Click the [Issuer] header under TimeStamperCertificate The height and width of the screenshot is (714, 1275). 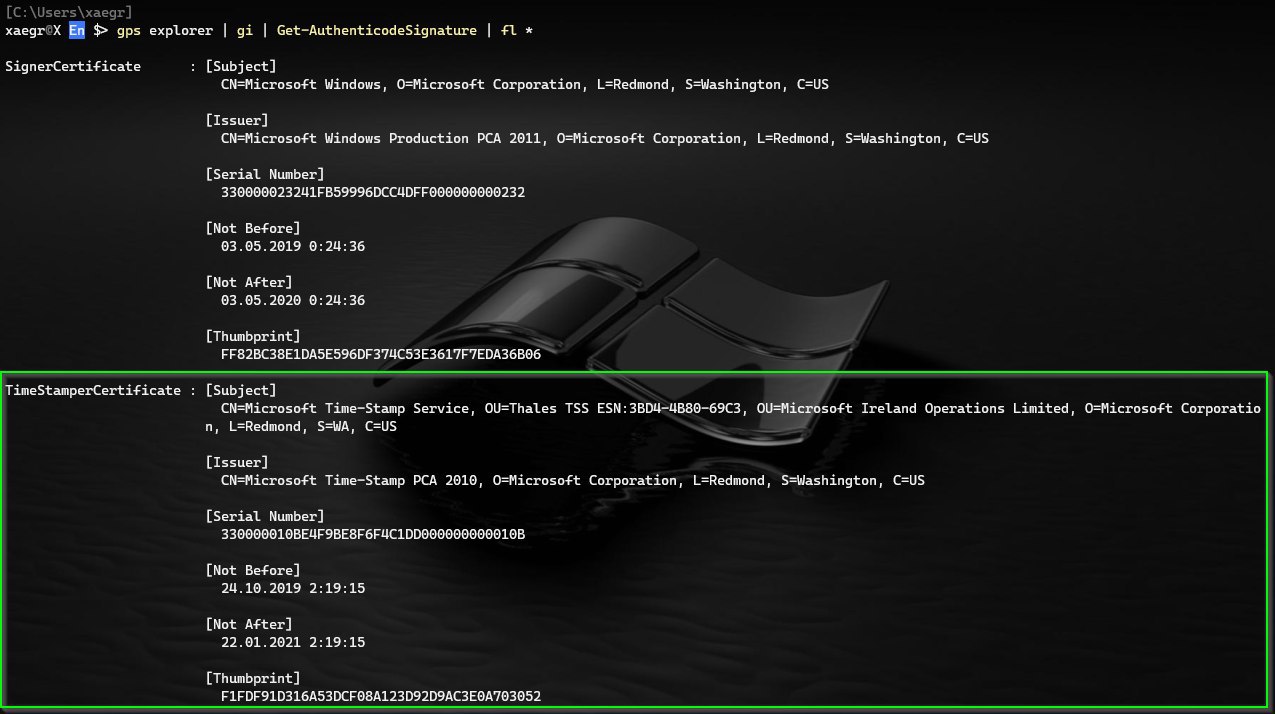tap(237, 462)
